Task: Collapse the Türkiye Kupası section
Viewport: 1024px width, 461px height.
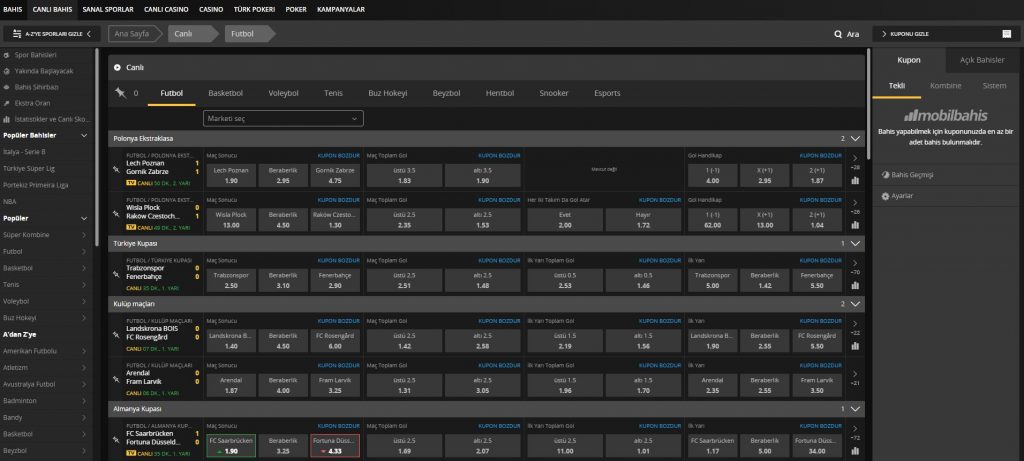Action: pos(856,244)
